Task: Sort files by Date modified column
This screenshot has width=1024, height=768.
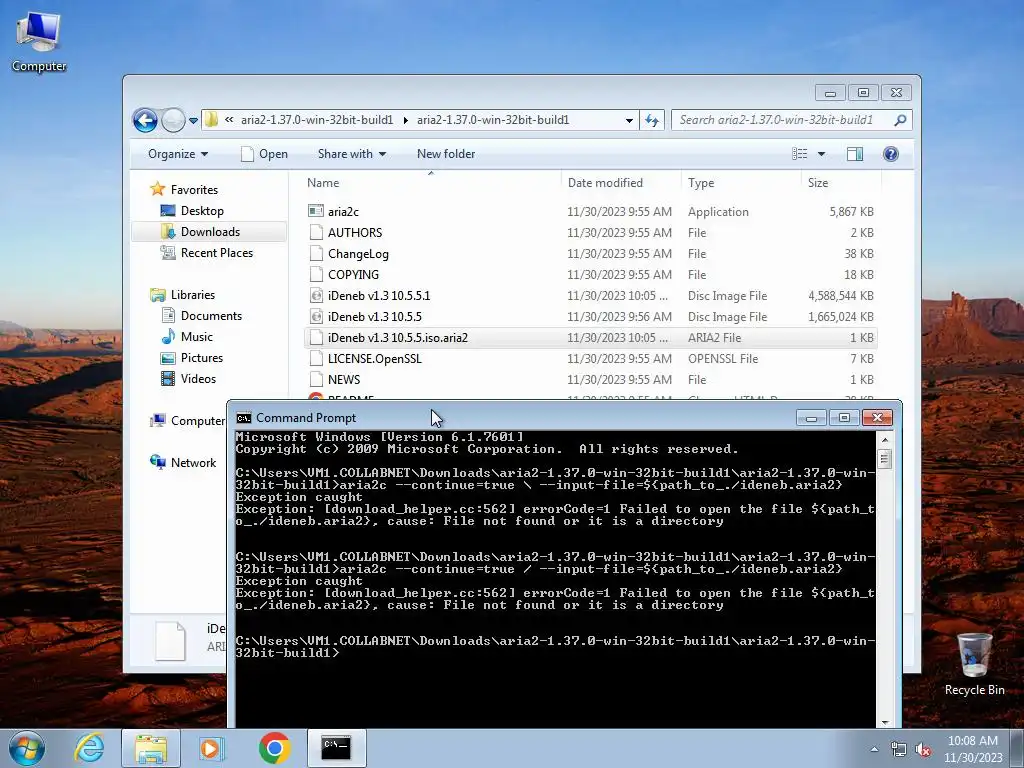Action: tap(620, 183)
